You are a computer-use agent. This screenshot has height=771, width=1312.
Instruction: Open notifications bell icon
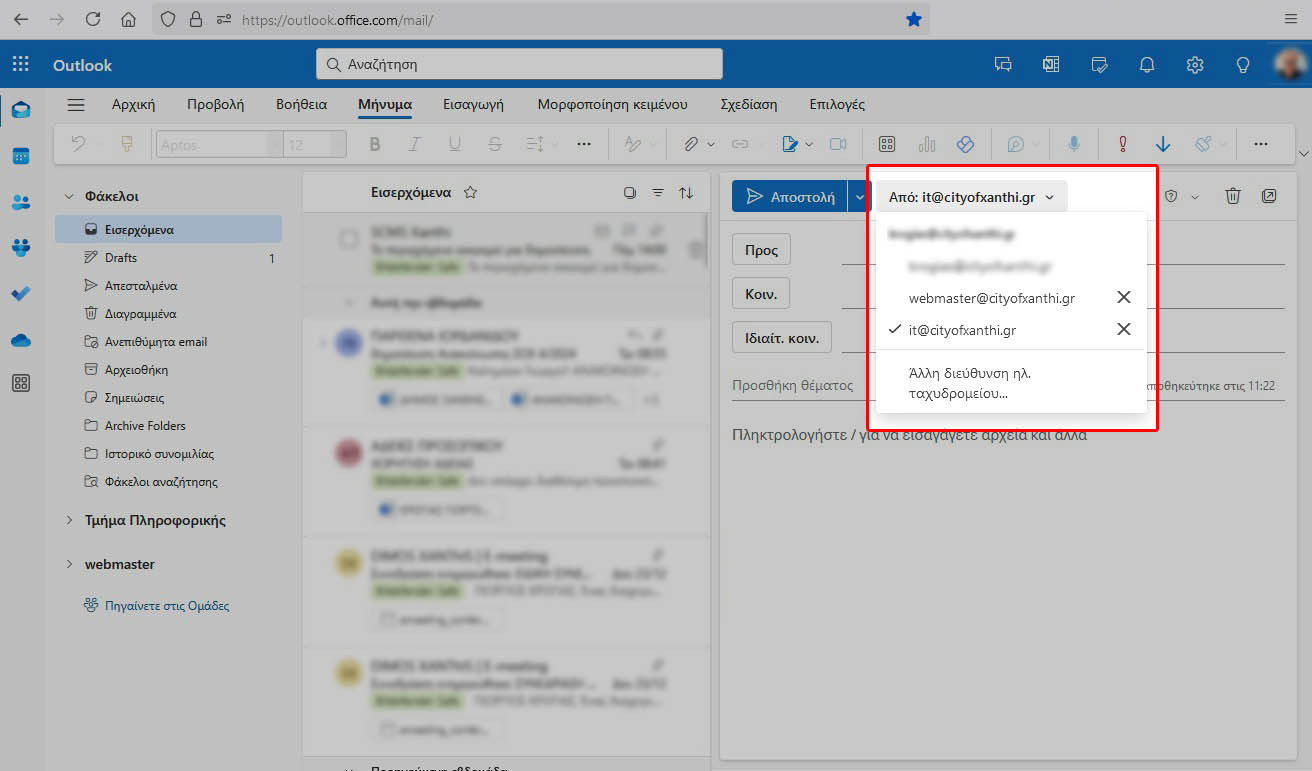1147,65
